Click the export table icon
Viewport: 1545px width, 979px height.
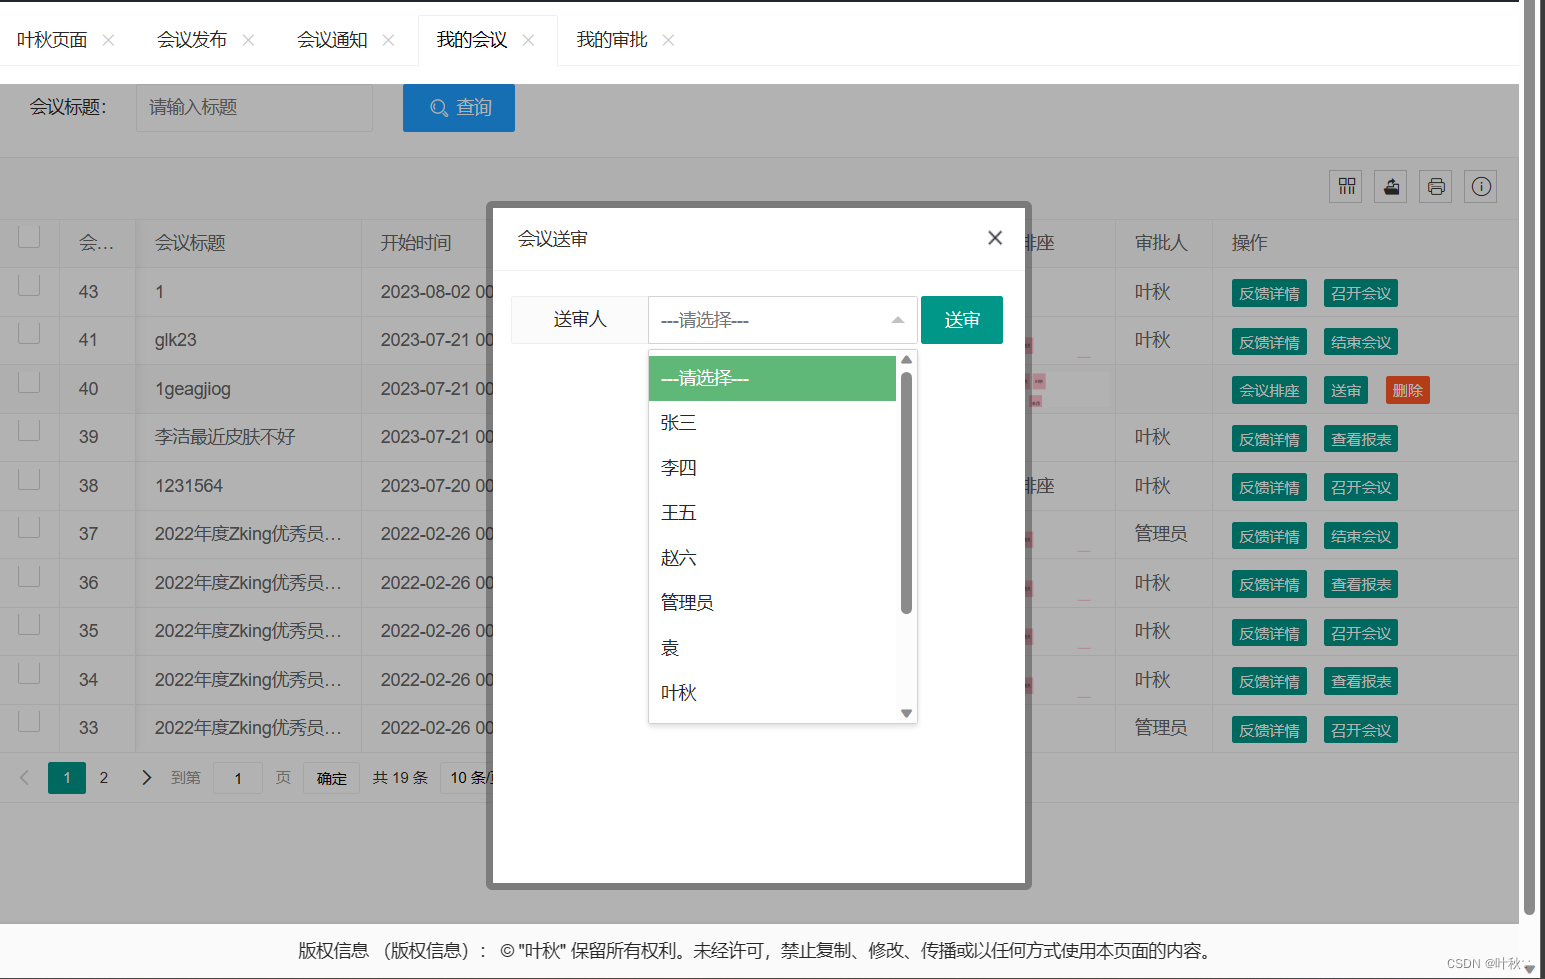point(1391,187)
